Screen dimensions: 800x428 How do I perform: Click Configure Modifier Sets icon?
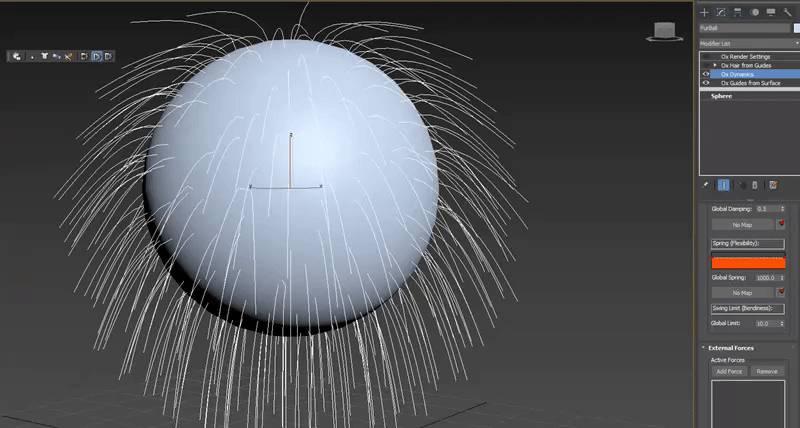click(x=772, y=185)
